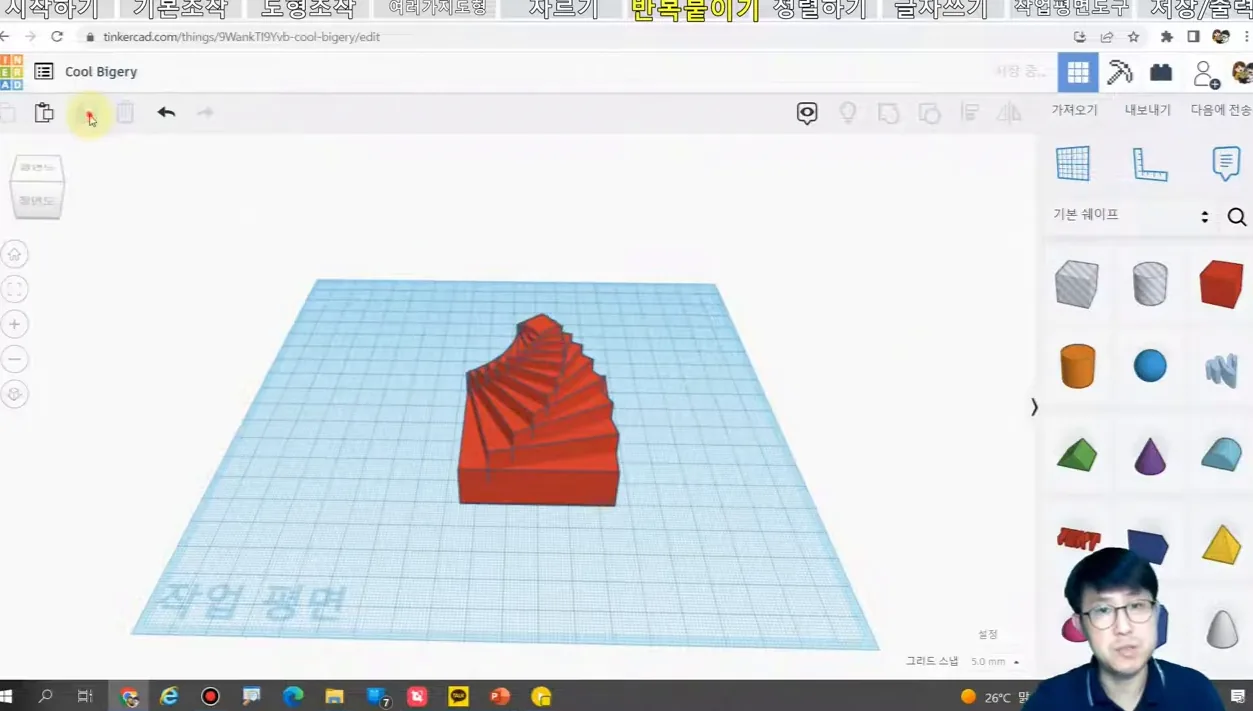
Task: Select the striped box hole shape
Action: click(1077, 284)
